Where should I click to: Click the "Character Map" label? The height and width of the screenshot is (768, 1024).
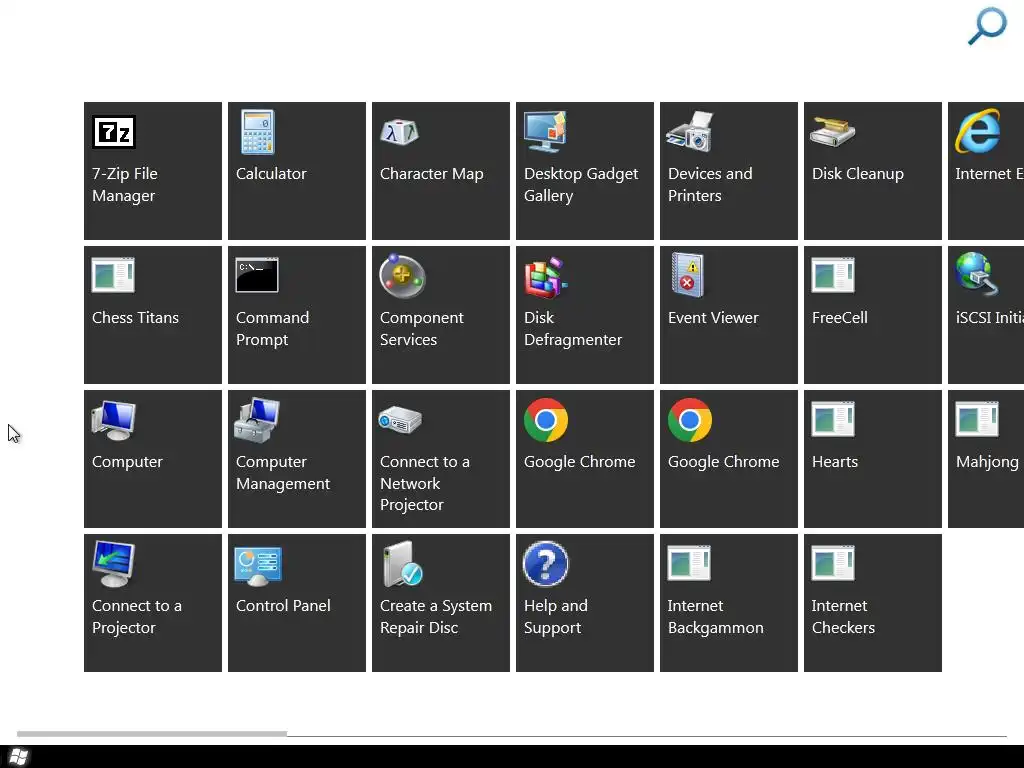[x=432, y=174]
